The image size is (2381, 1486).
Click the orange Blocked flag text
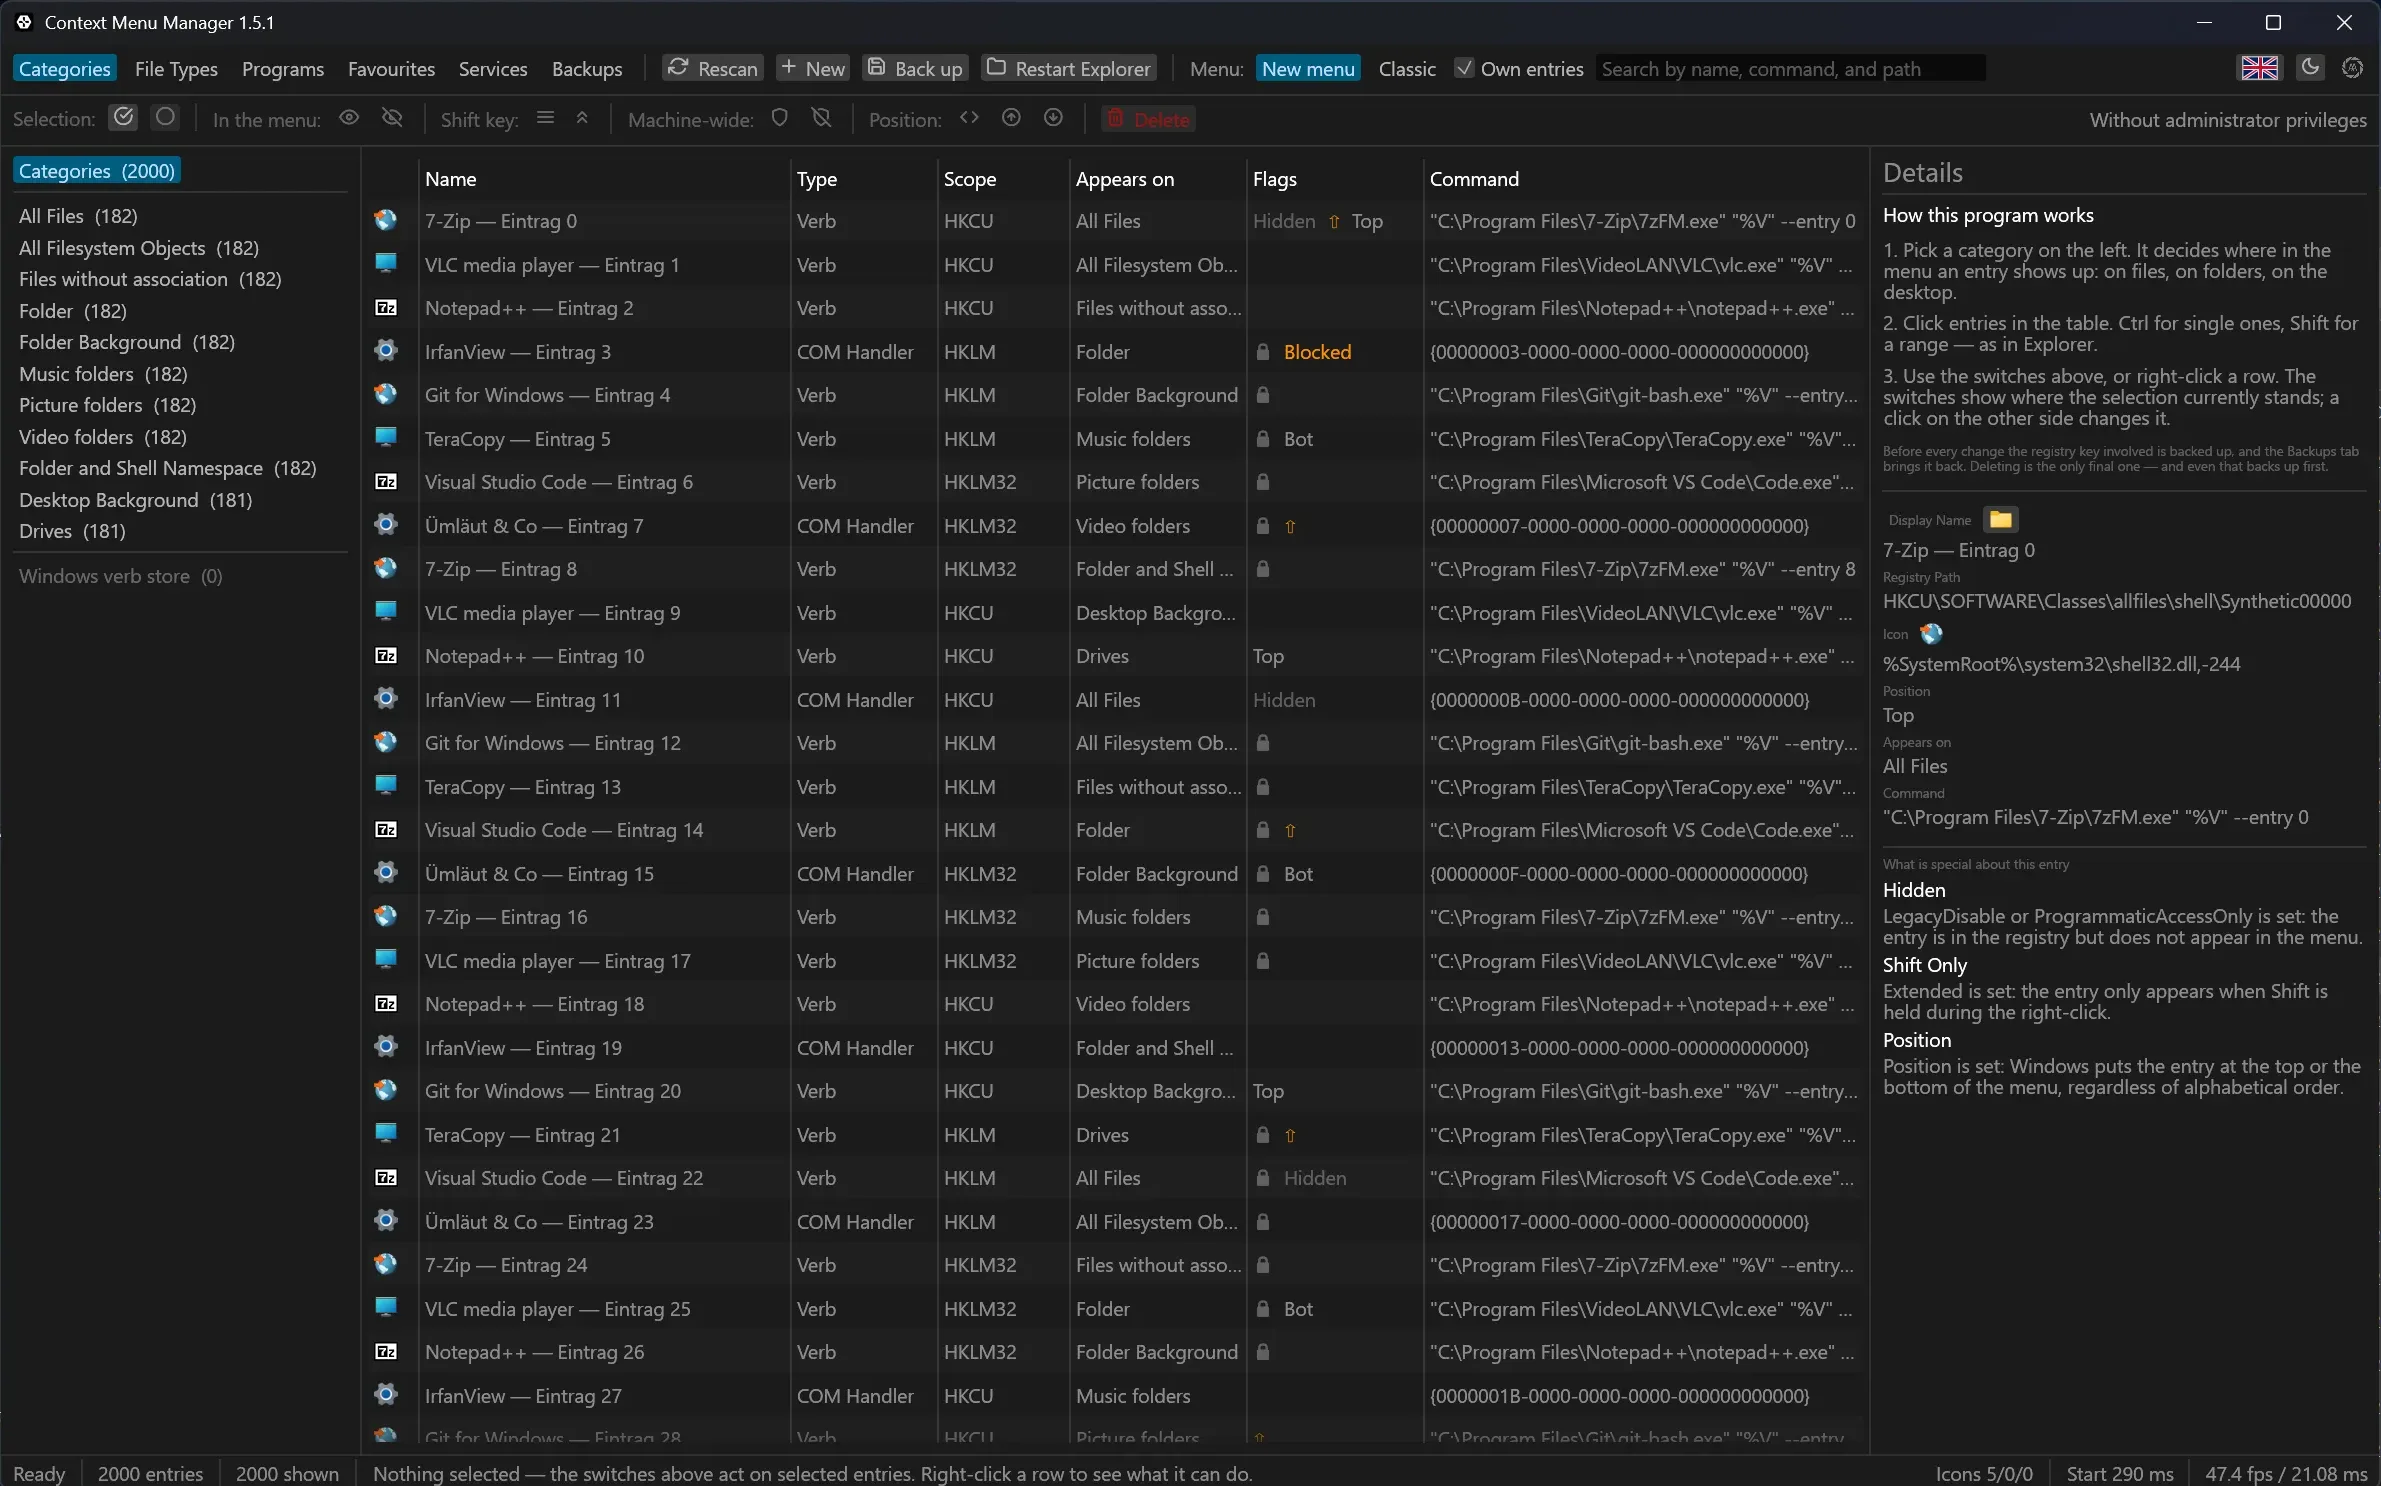pyautogui.click(x=1317, y=352)
